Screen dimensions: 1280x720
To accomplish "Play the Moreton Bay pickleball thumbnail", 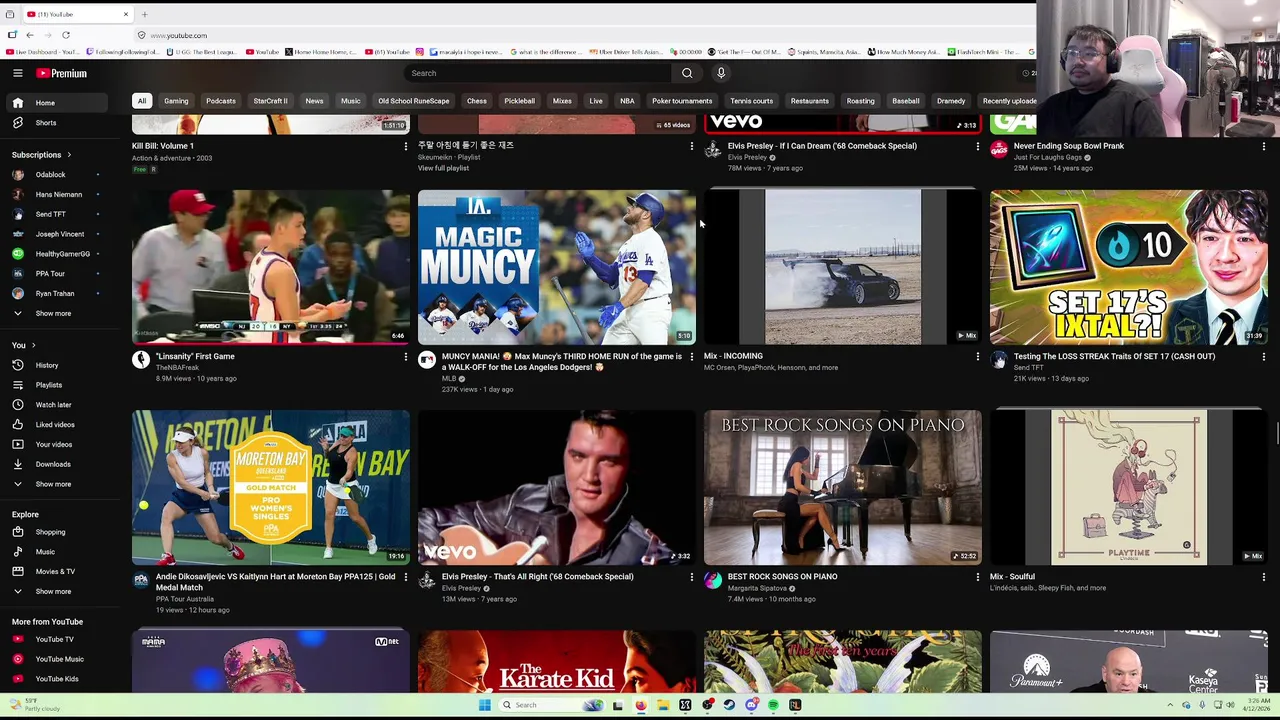I will (271, 487).
